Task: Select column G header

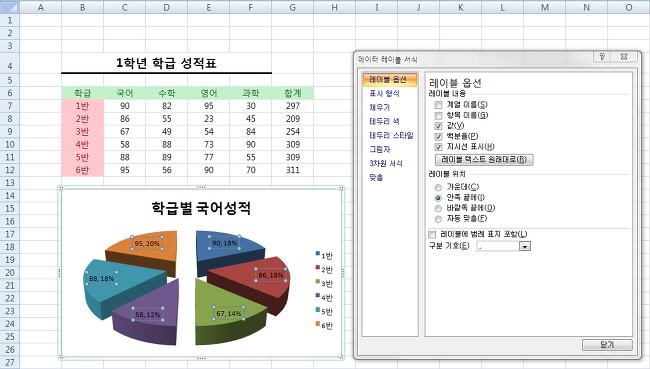Action: point(293,7)
